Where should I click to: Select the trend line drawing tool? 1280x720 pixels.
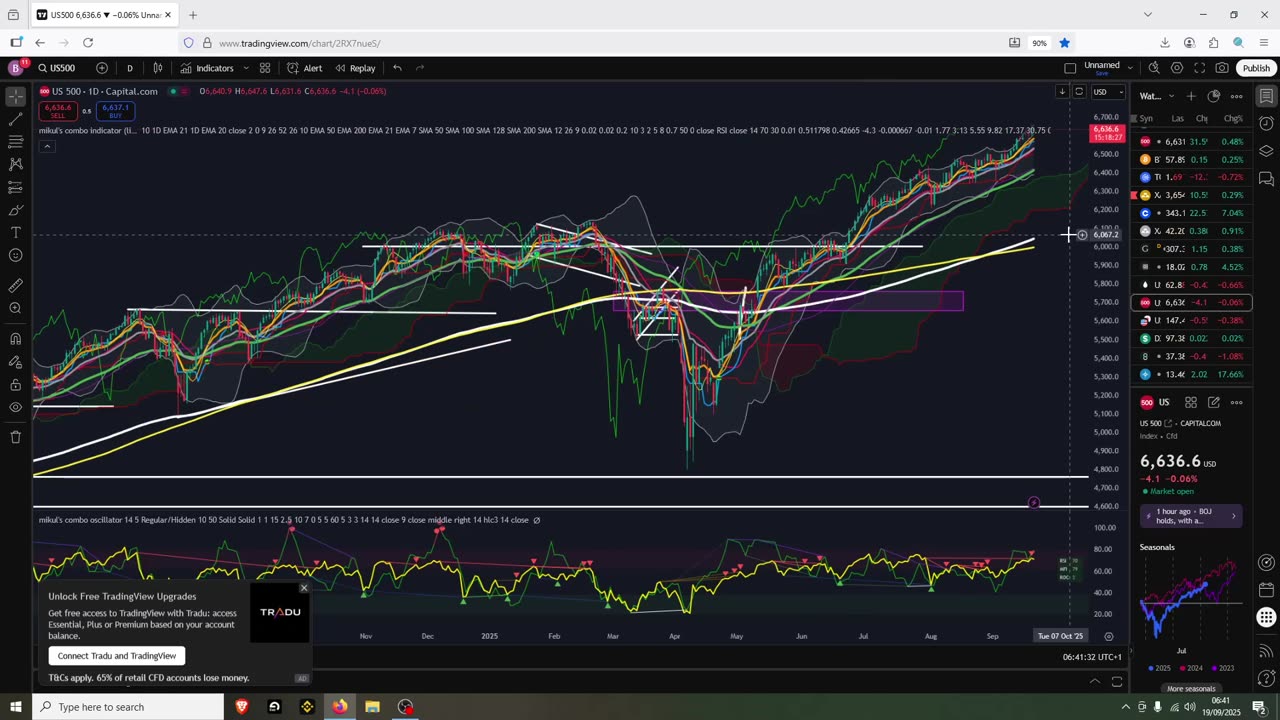[x=15, y=119]
